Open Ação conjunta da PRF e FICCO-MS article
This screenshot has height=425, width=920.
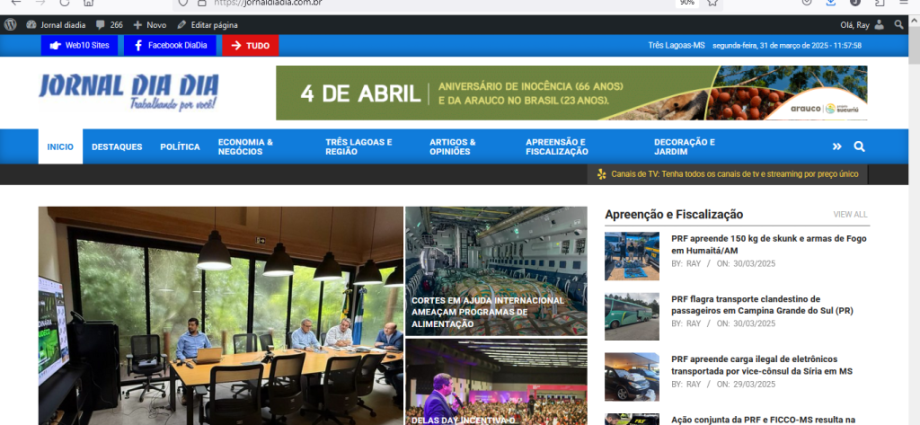click(x=764, y=420)
